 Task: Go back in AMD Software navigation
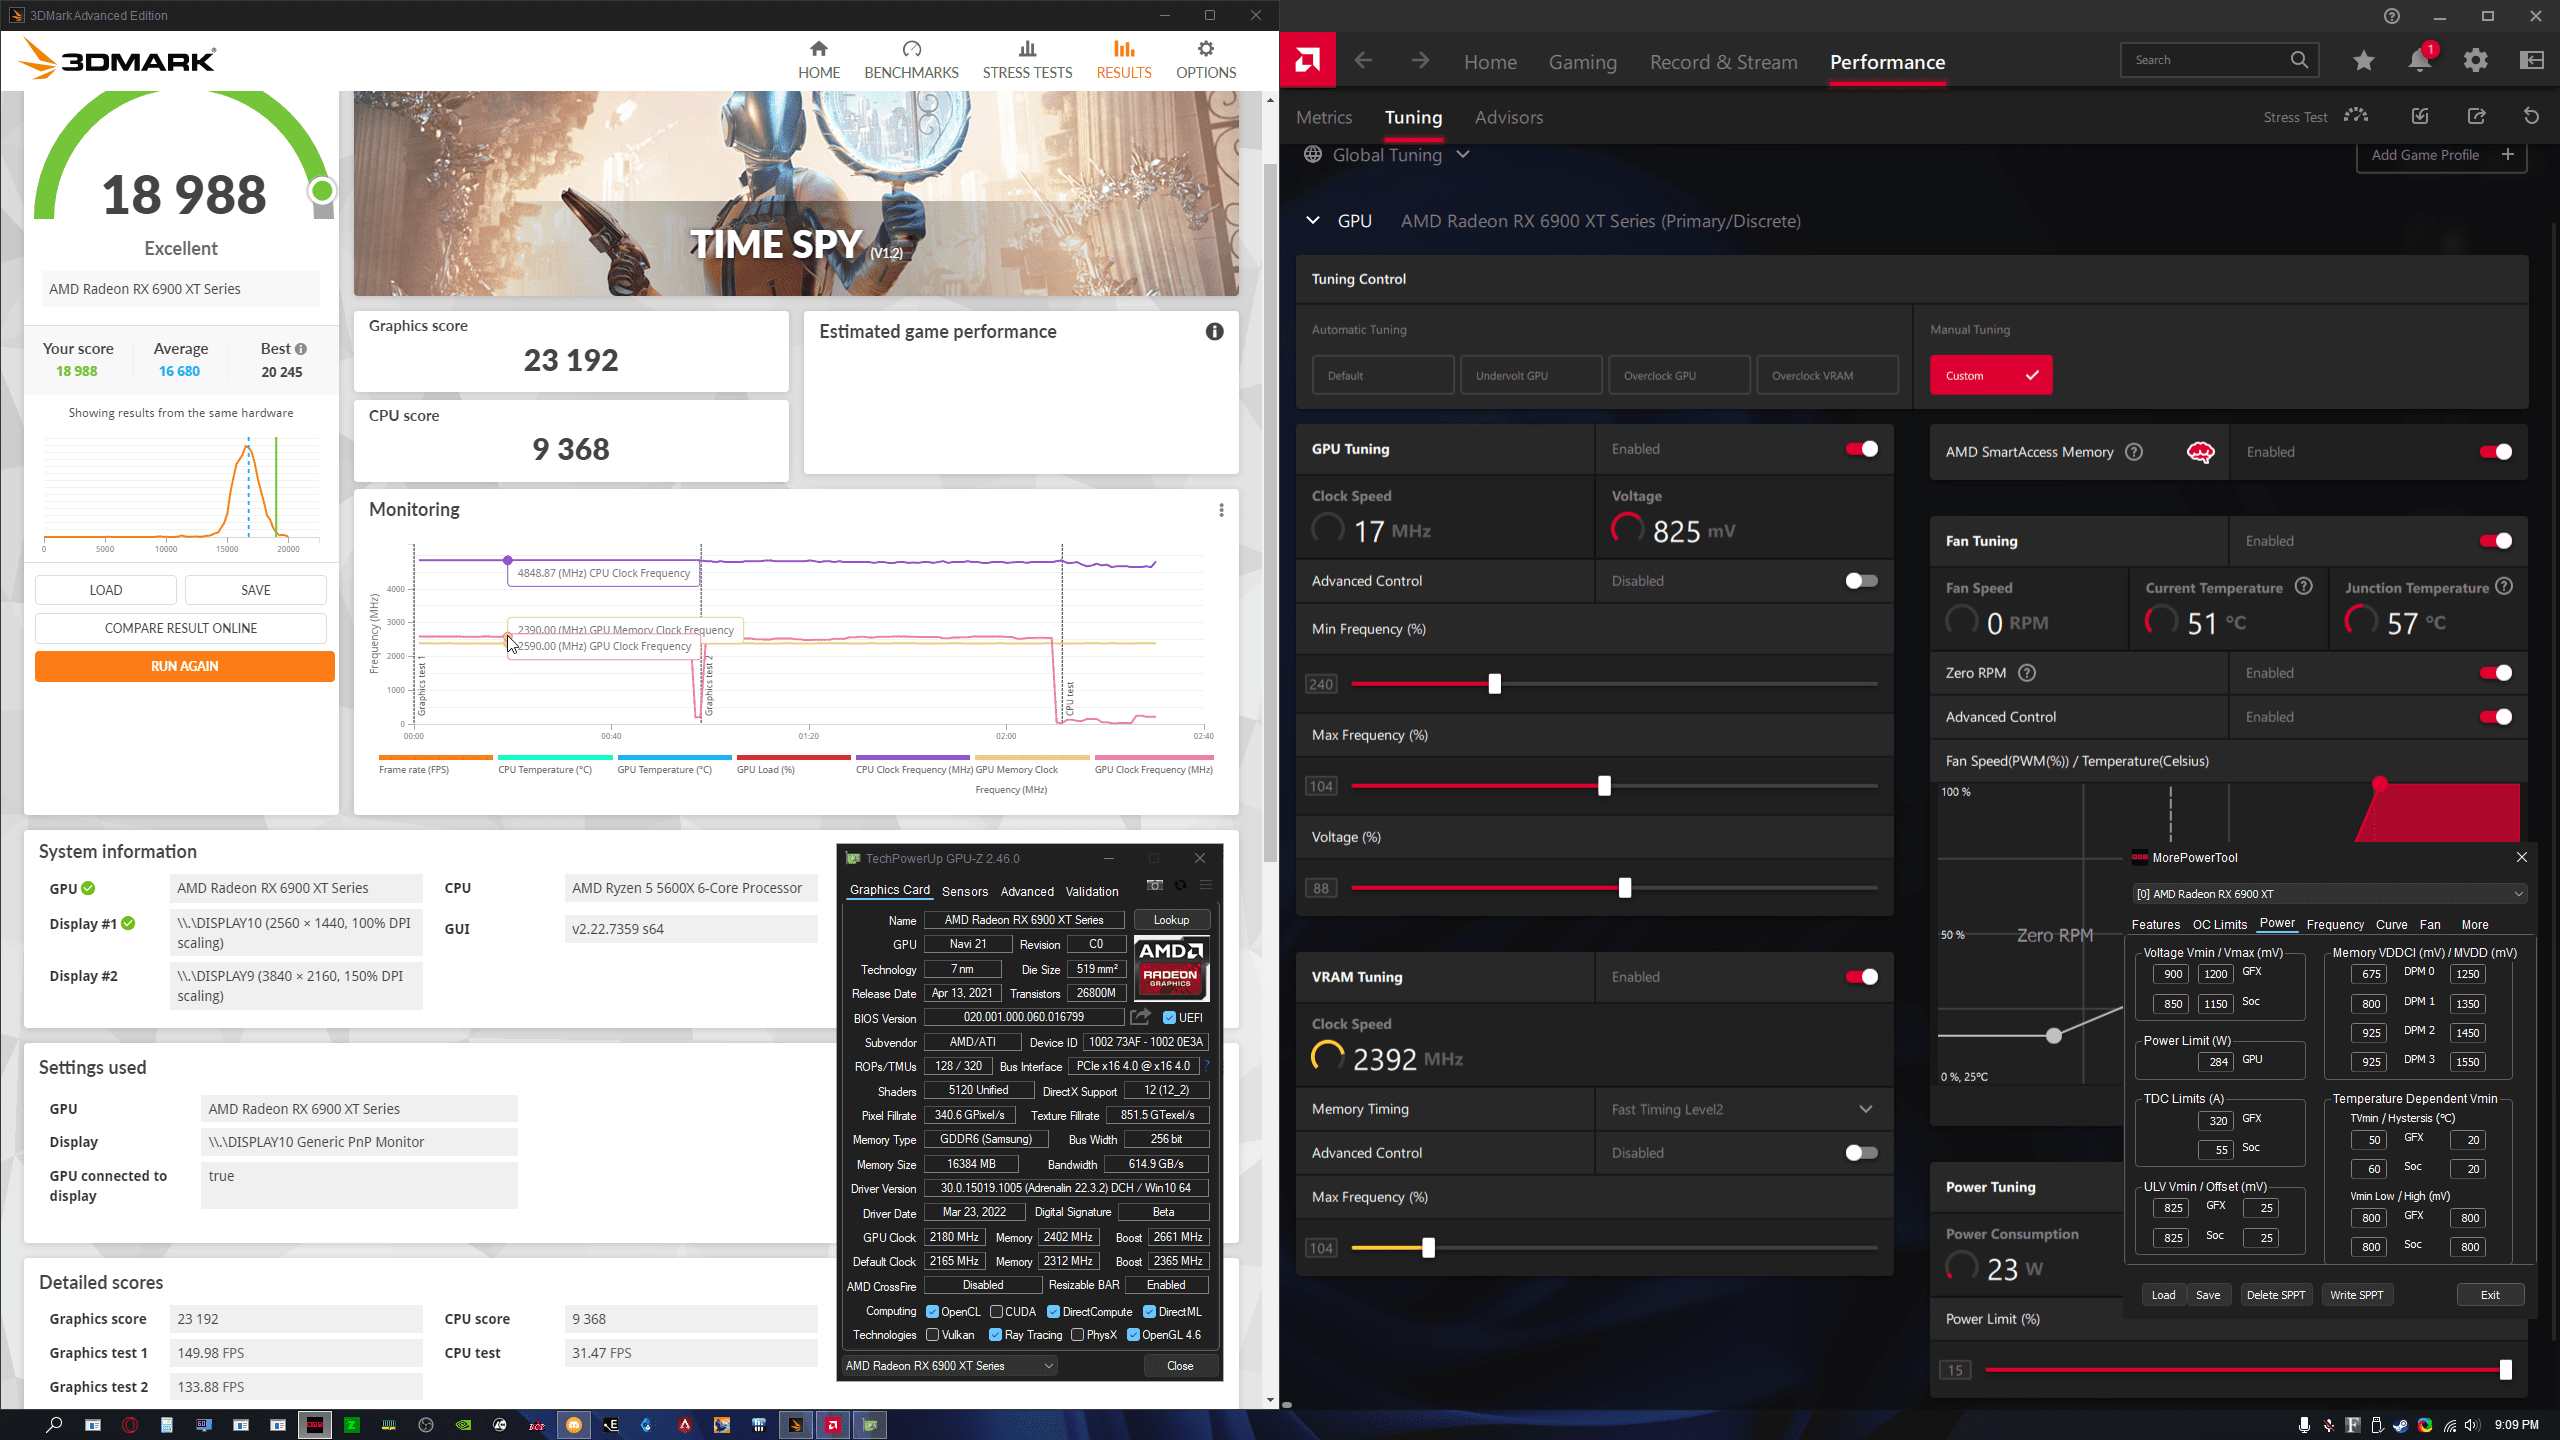(x=1363, y=61)
